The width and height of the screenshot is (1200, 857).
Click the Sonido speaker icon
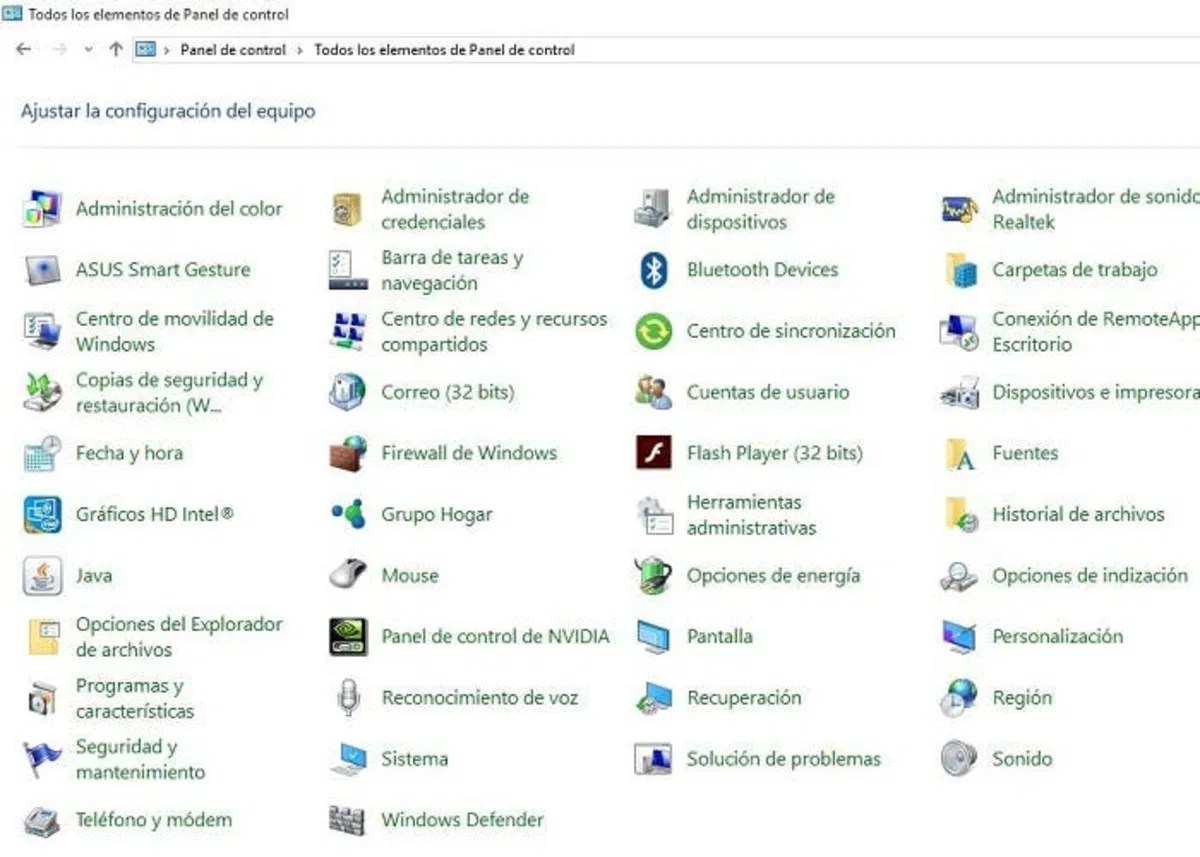coord(959,759)
